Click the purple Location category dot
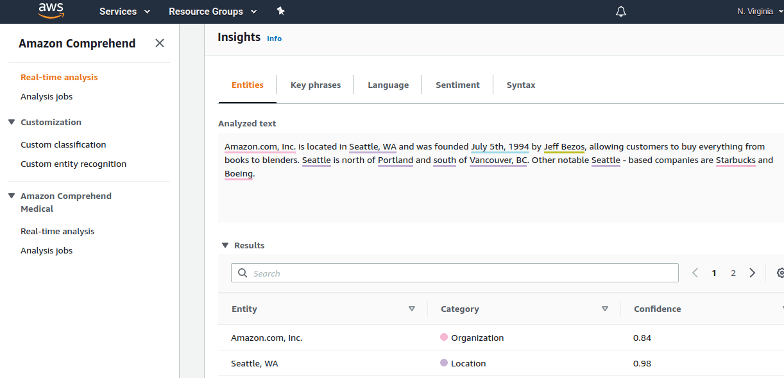The image size is (784, 378). (x=444, y=363)
